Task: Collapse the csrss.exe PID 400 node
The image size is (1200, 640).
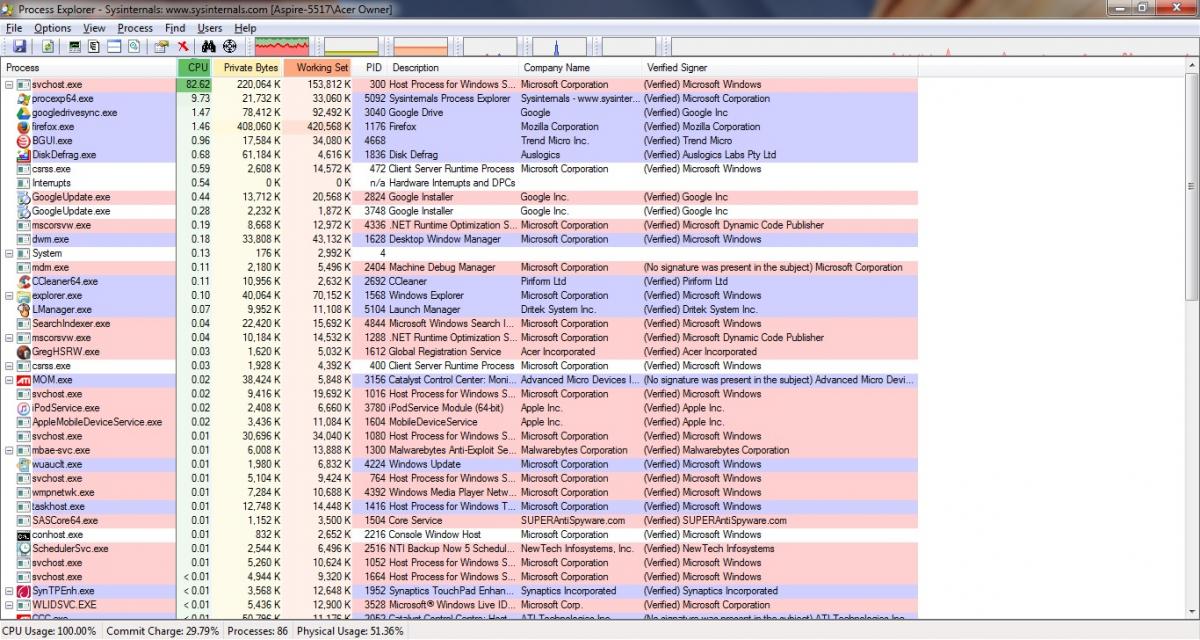Action: coord(10,366)
